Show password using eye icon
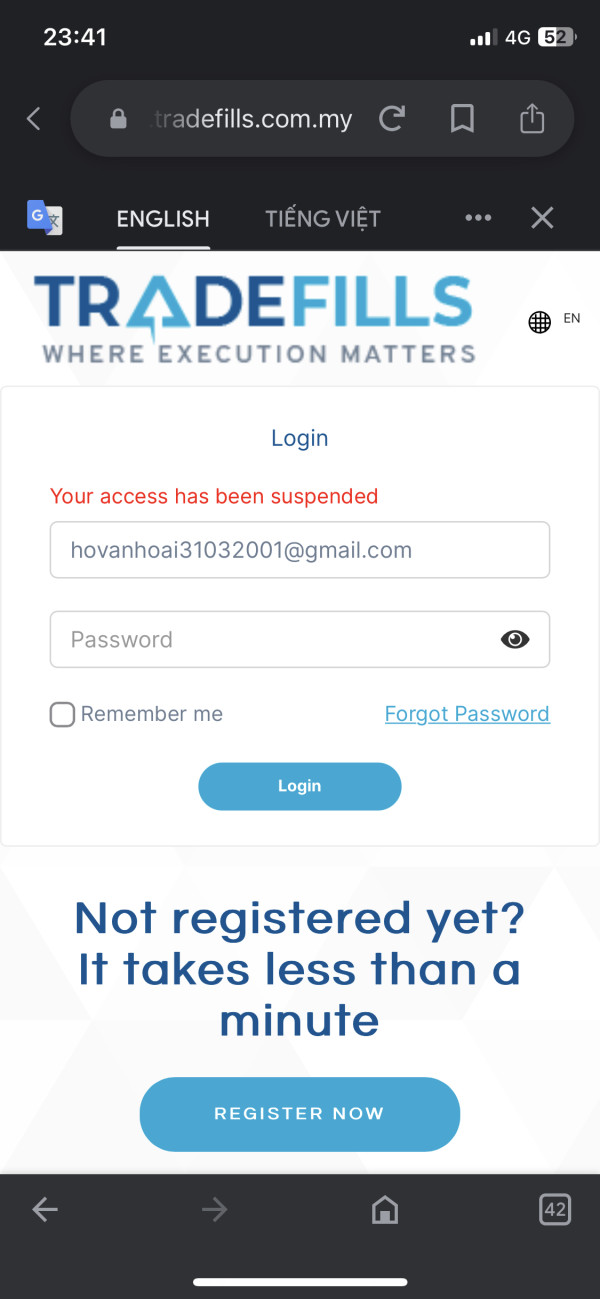This screenshot has width=600, height=1299. pyautogui.click(x=515, y=640)
